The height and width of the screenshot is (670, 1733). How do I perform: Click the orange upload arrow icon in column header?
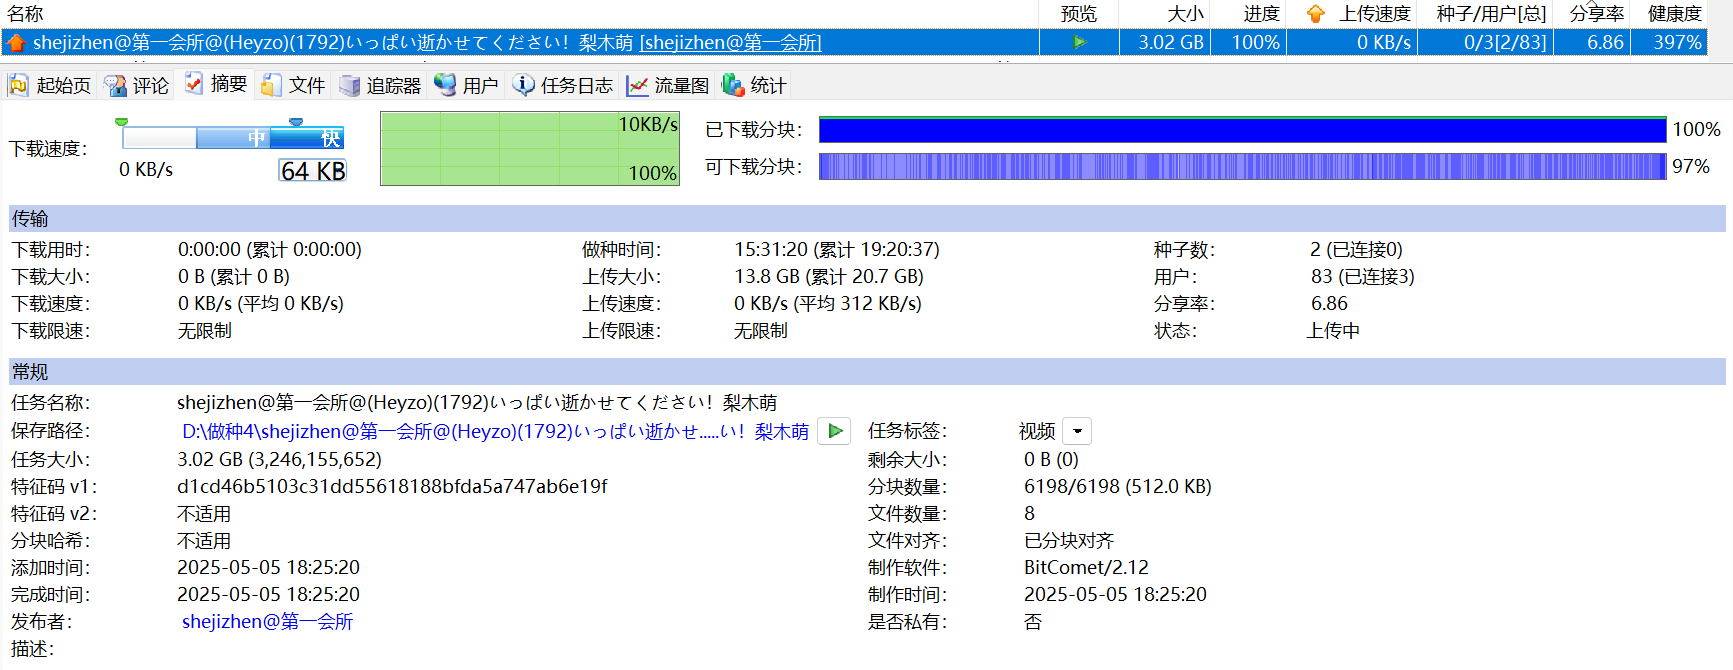1316,14
